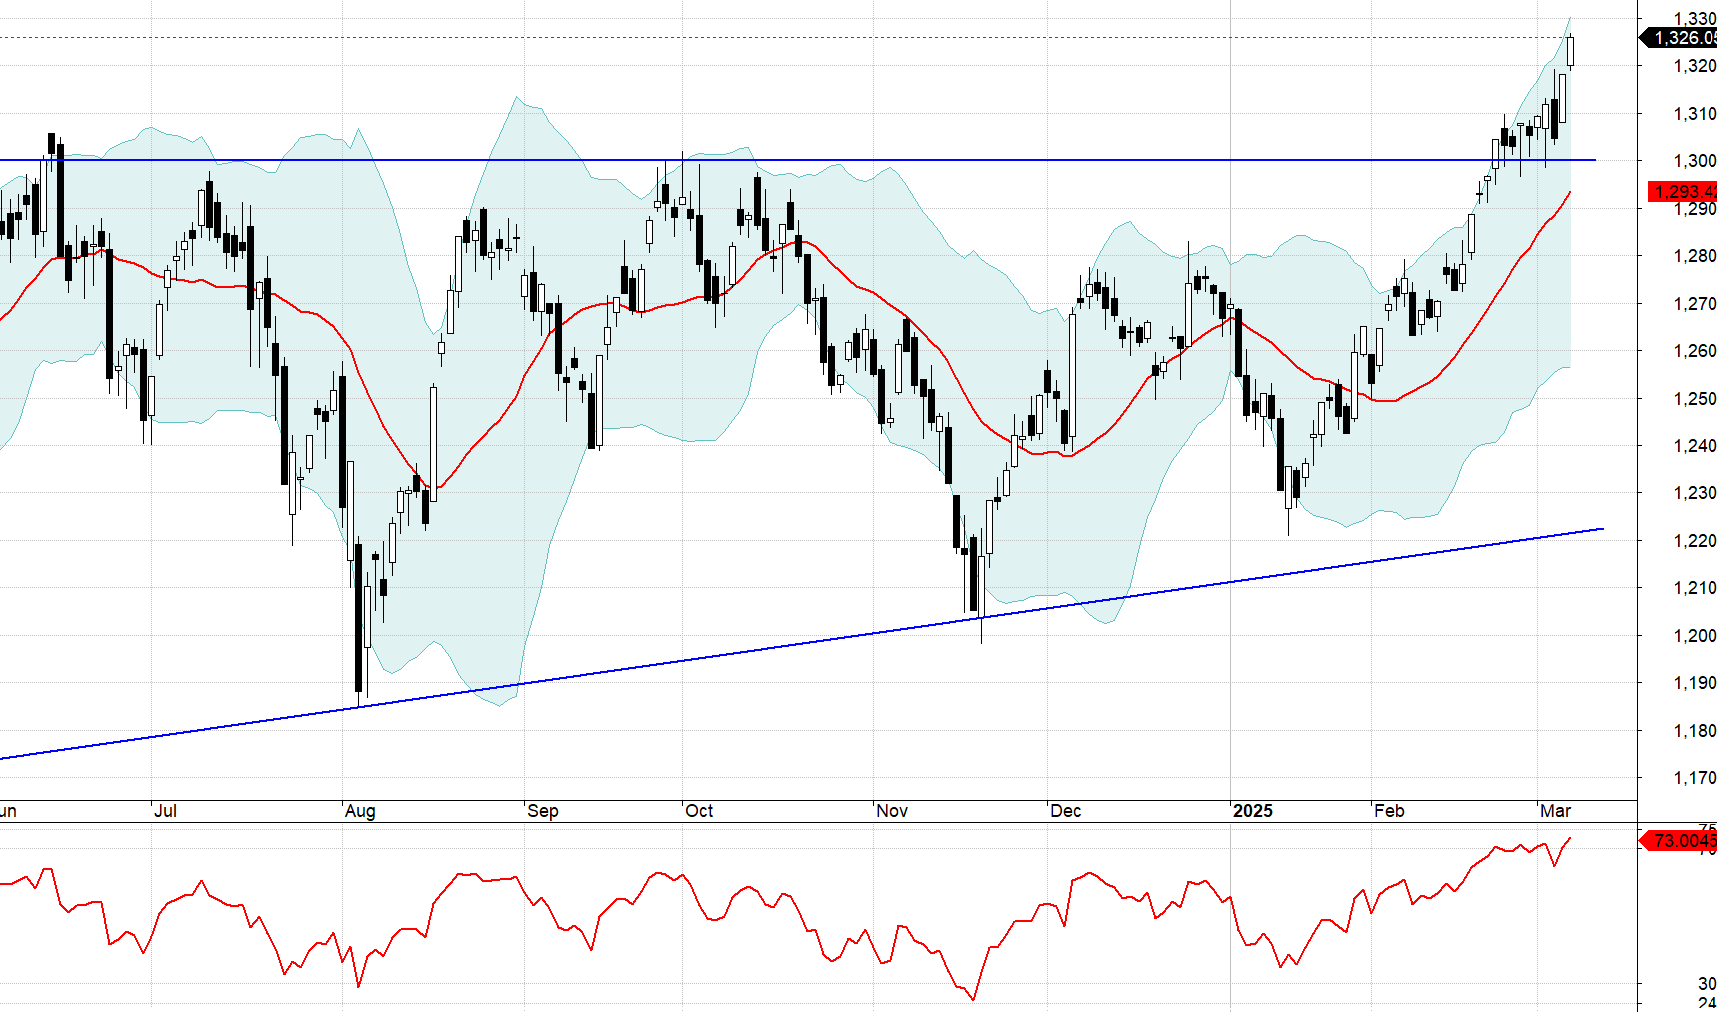Click the 30 level on RSI axis
Image resolution: width=1717 pixels, height=1012 pixels.
(1706, 984)
